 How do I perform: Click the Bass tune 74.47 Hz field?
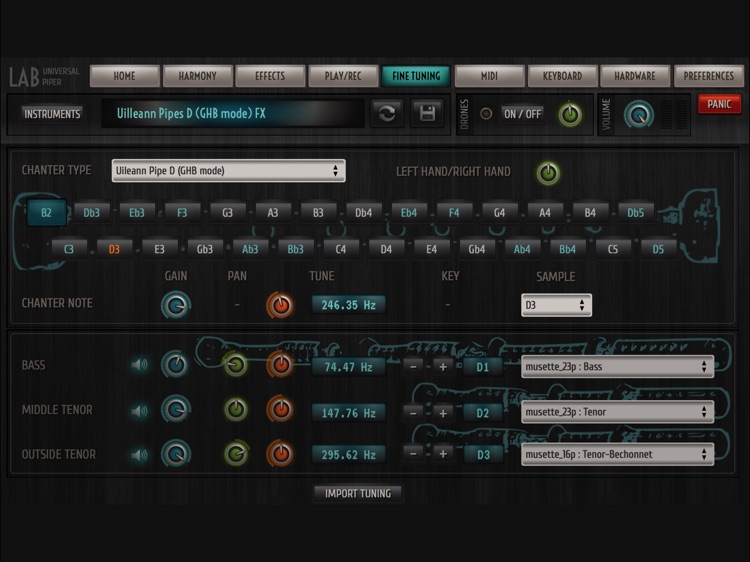click(x=349, y=367)
